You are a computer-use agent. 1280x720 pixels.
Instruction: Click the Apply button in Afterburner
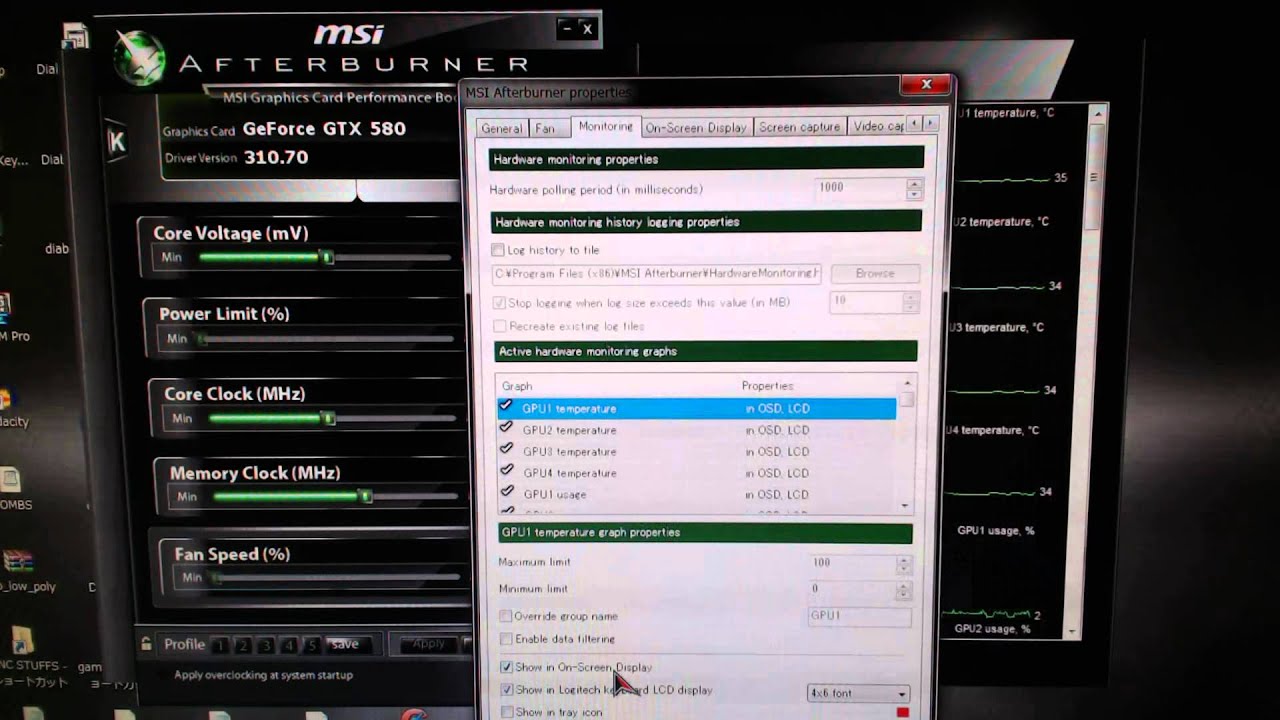click(428, 644)
